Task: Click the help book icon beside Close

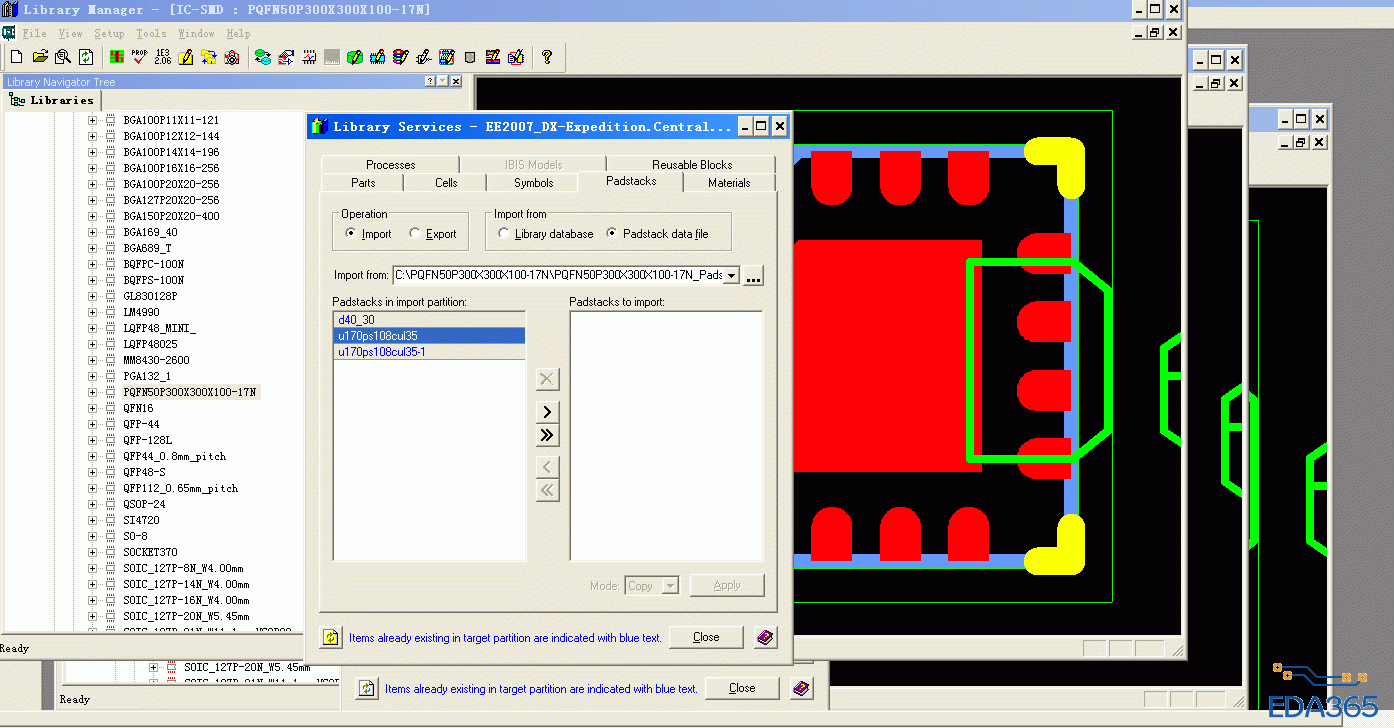Action: coord(766,637)
